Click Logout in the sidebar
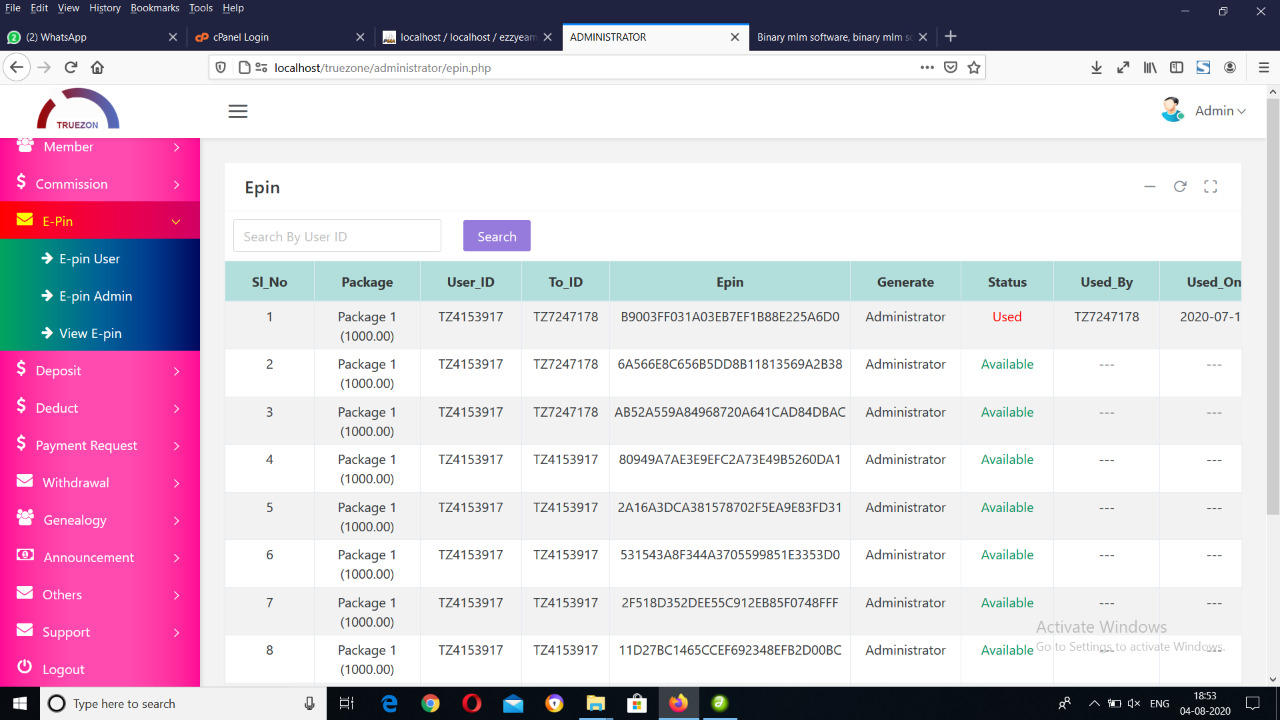1280x720 pixels. [63, 669]
